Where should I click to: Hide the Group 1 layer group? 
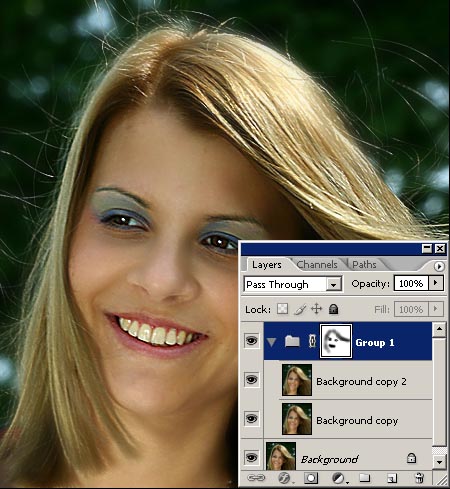click(x=251, y=341)
